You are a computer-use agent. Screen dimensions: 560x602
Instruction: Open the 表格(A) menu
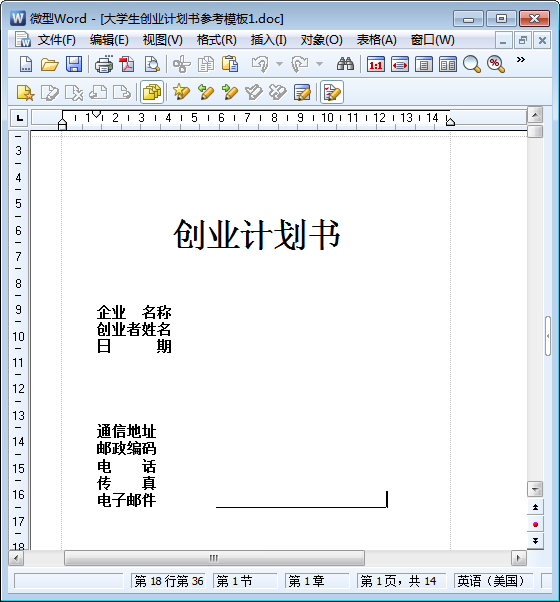point(376,40)
